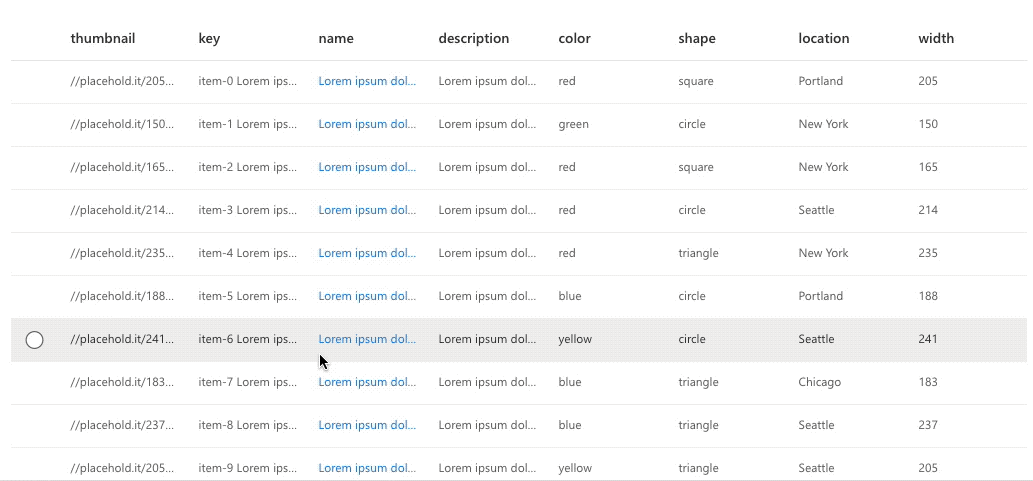This screenshot has width=1033, height=481.
Task: Sort by the location column header
Action: (x=823, y=39)
